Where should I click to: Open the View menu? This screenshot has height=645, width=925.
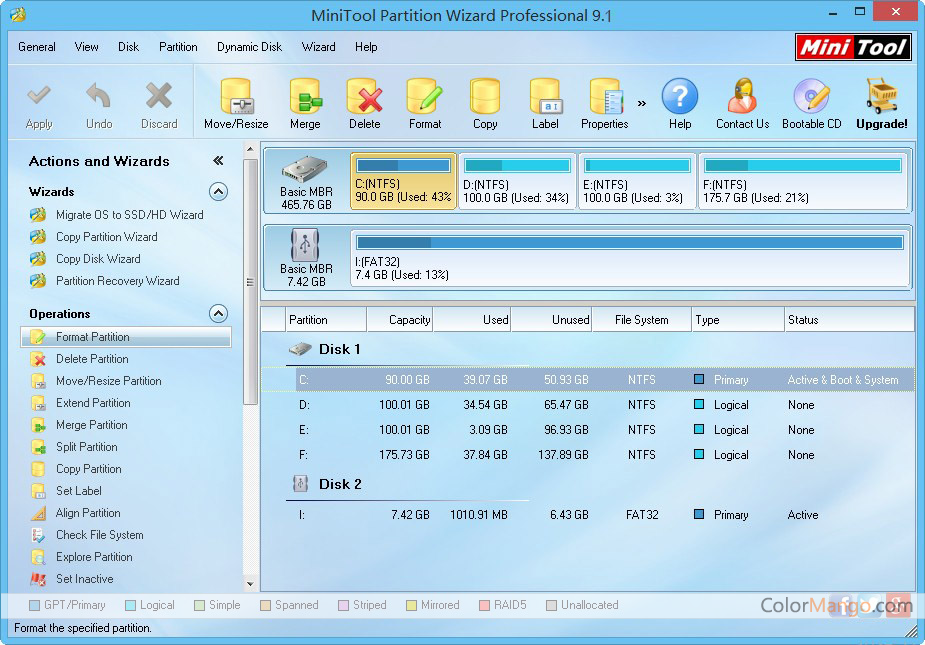tap(86, 47)
